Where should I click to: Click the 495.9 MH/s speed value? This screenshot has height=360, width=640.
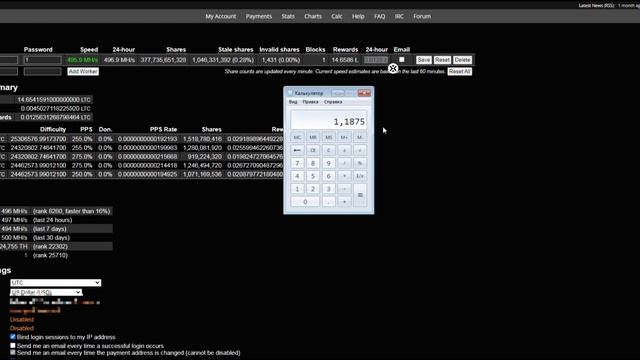(x=82, y=60)
